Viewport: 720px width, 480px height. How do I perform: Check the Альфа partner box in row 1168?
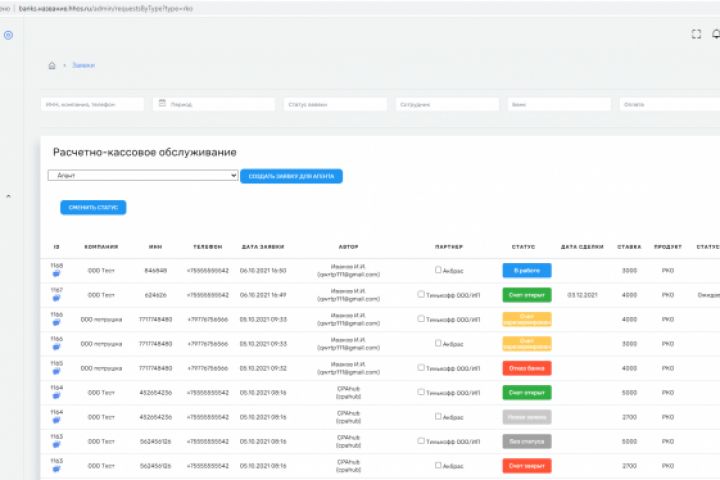tap(438, 270)
